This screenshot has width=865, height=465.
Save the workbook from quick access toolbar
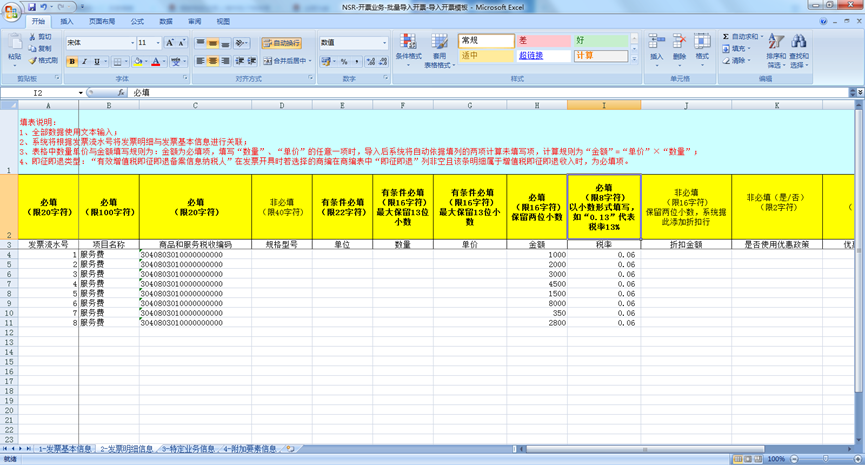point(32,7)
